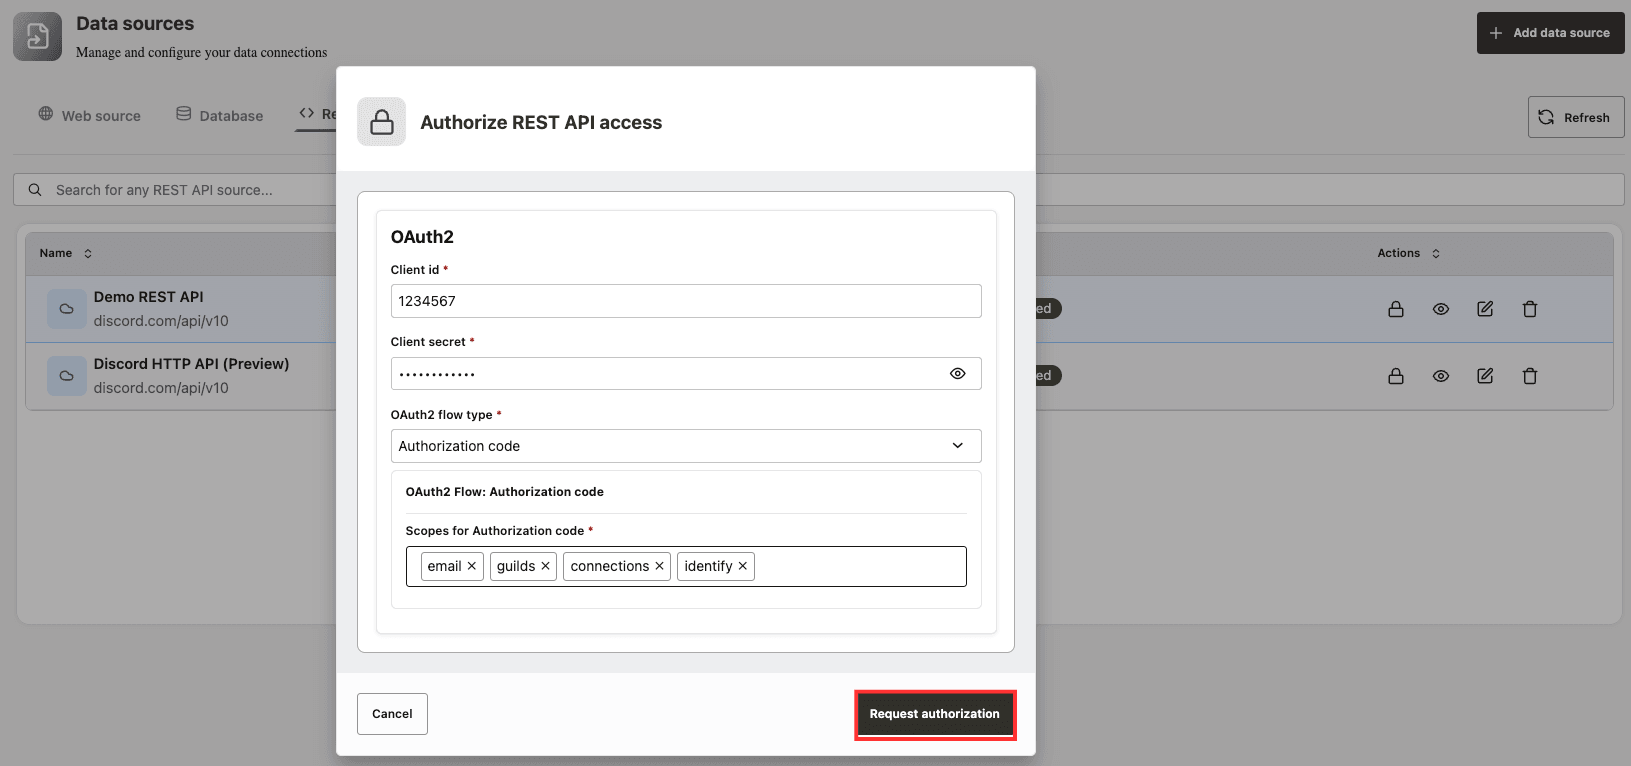The image size is (1631, 766).
Task: Click the lock icon for Demo REST API
Action: click(1396, 309)
